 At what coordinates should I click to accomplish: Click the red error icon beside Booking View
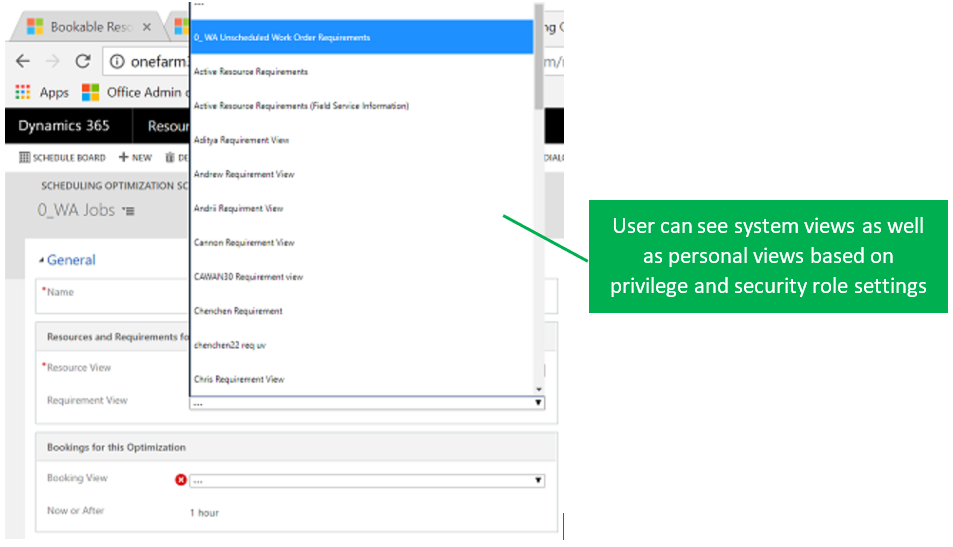pyautogui.click(x=181, y=480)
